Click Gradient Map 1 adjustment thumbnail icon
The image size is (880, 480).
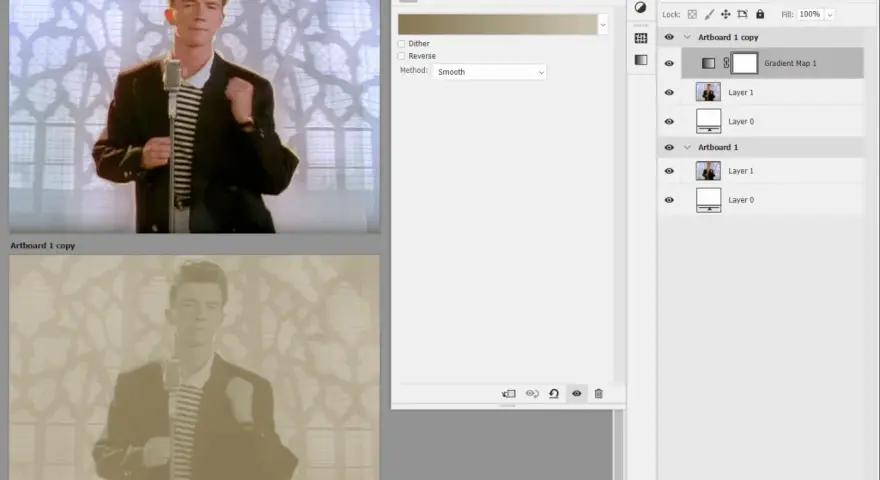709,63
